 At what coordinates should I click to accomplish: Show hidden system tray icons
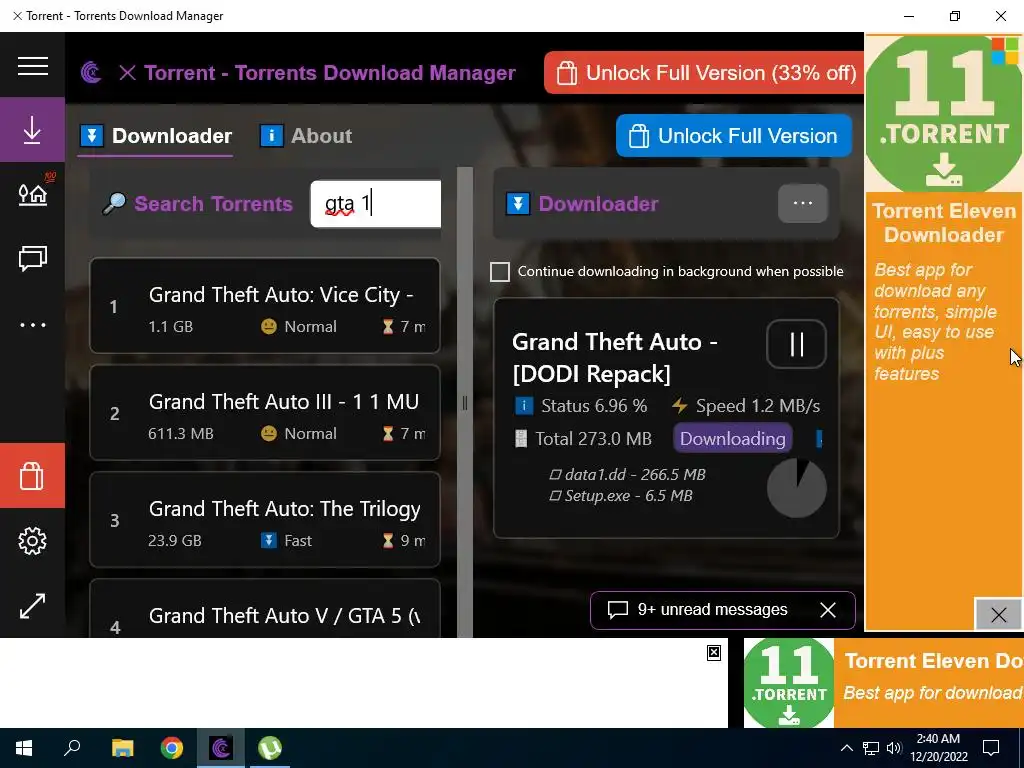click(846, 748)
